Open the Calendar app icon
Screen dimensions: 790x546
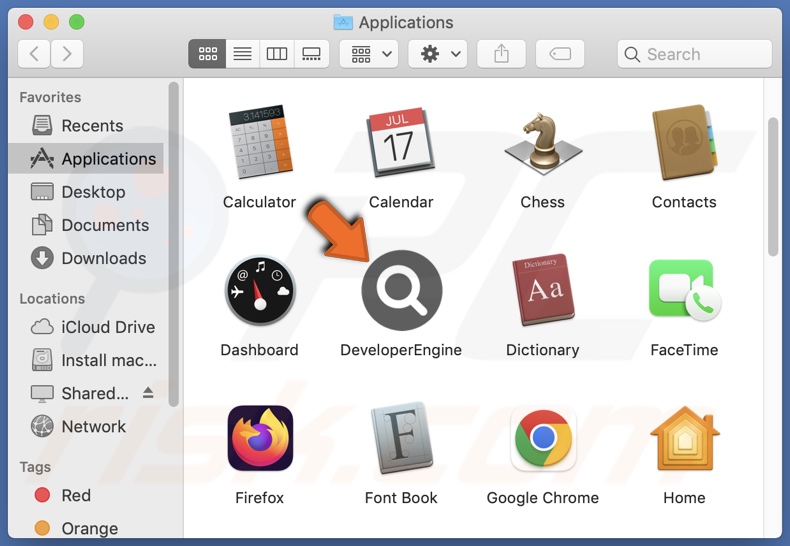(x=401, y=142)
